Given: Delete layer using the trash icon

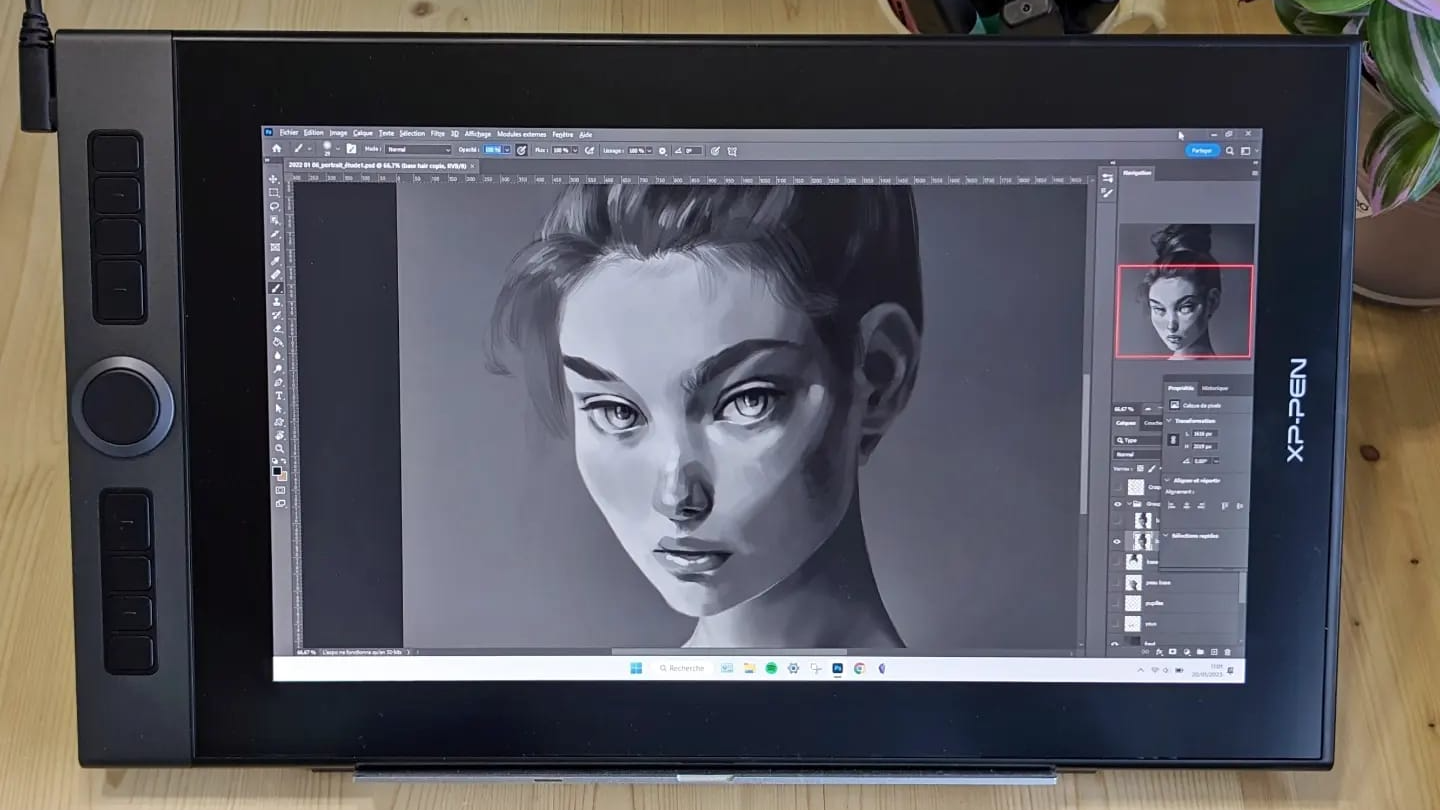Looking at the screenshot, I should point(1228,652).
